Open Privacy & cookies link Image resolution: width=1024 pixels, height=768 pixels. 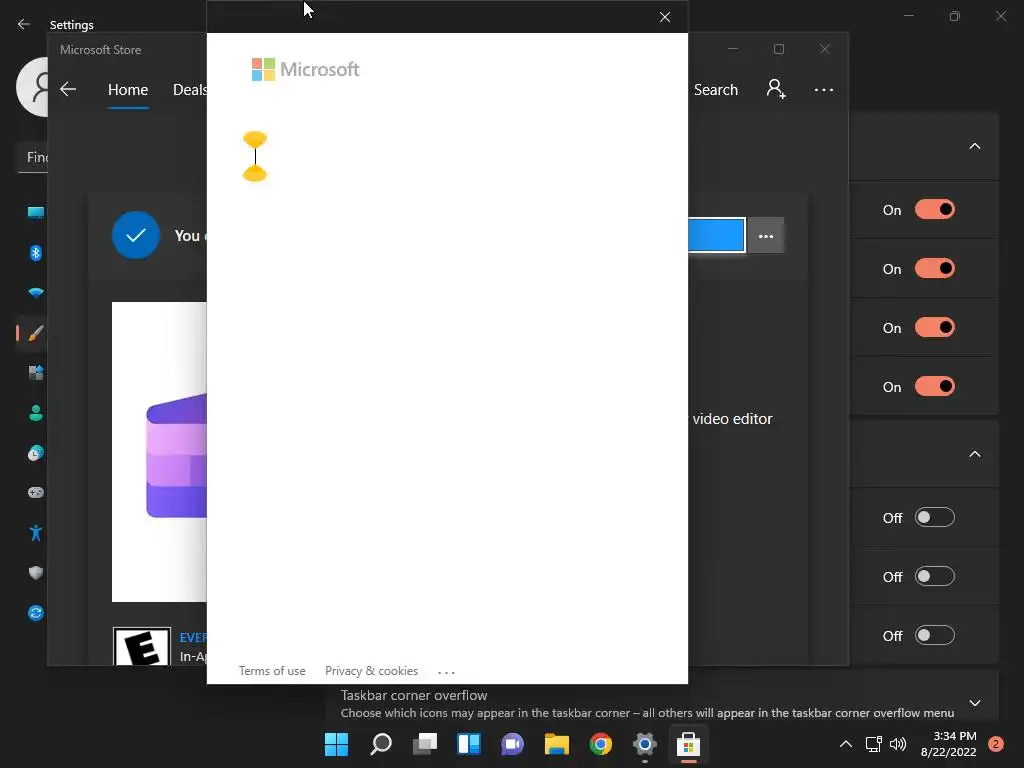click(x=372, y=671)
